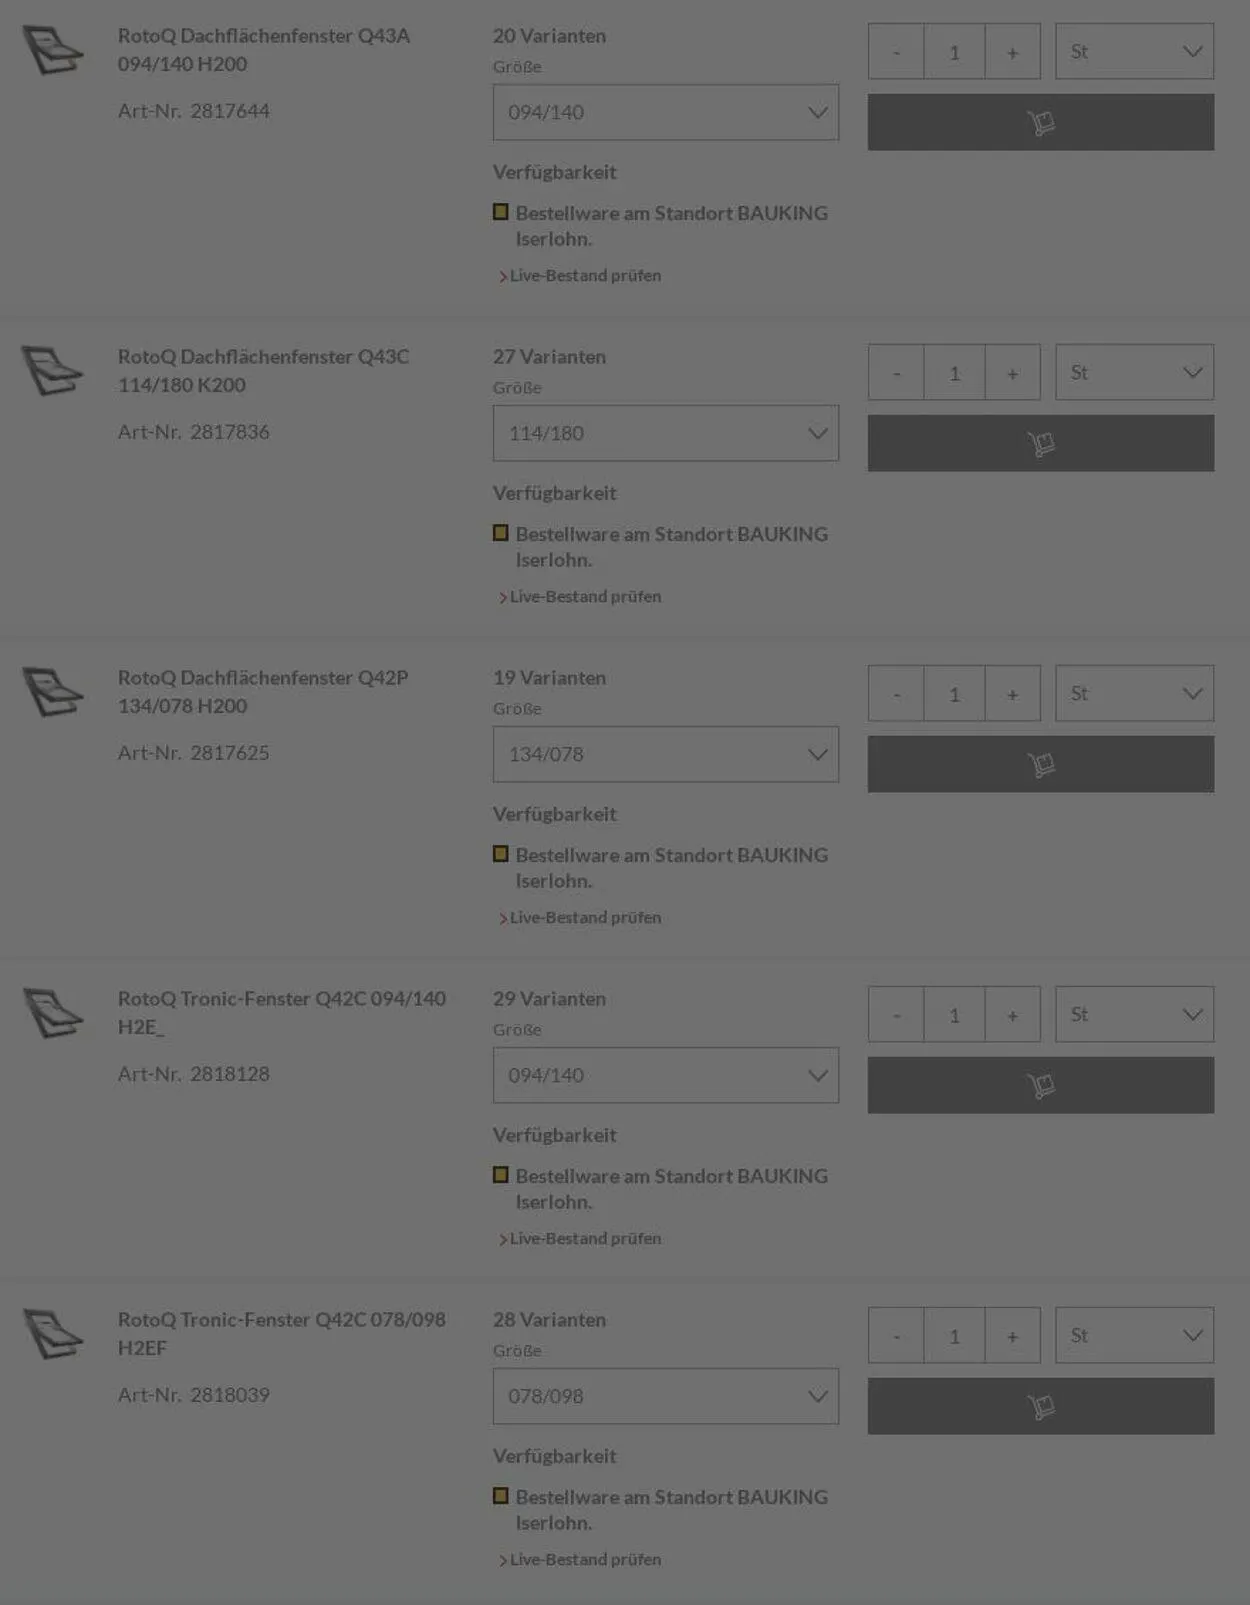Image resolution: width=1250 pixels, height=1605 pixels.
Task: Change unit St for Tronic-Fenster 078/098
Action: pyautogui.click(x=1134, y=1335)
